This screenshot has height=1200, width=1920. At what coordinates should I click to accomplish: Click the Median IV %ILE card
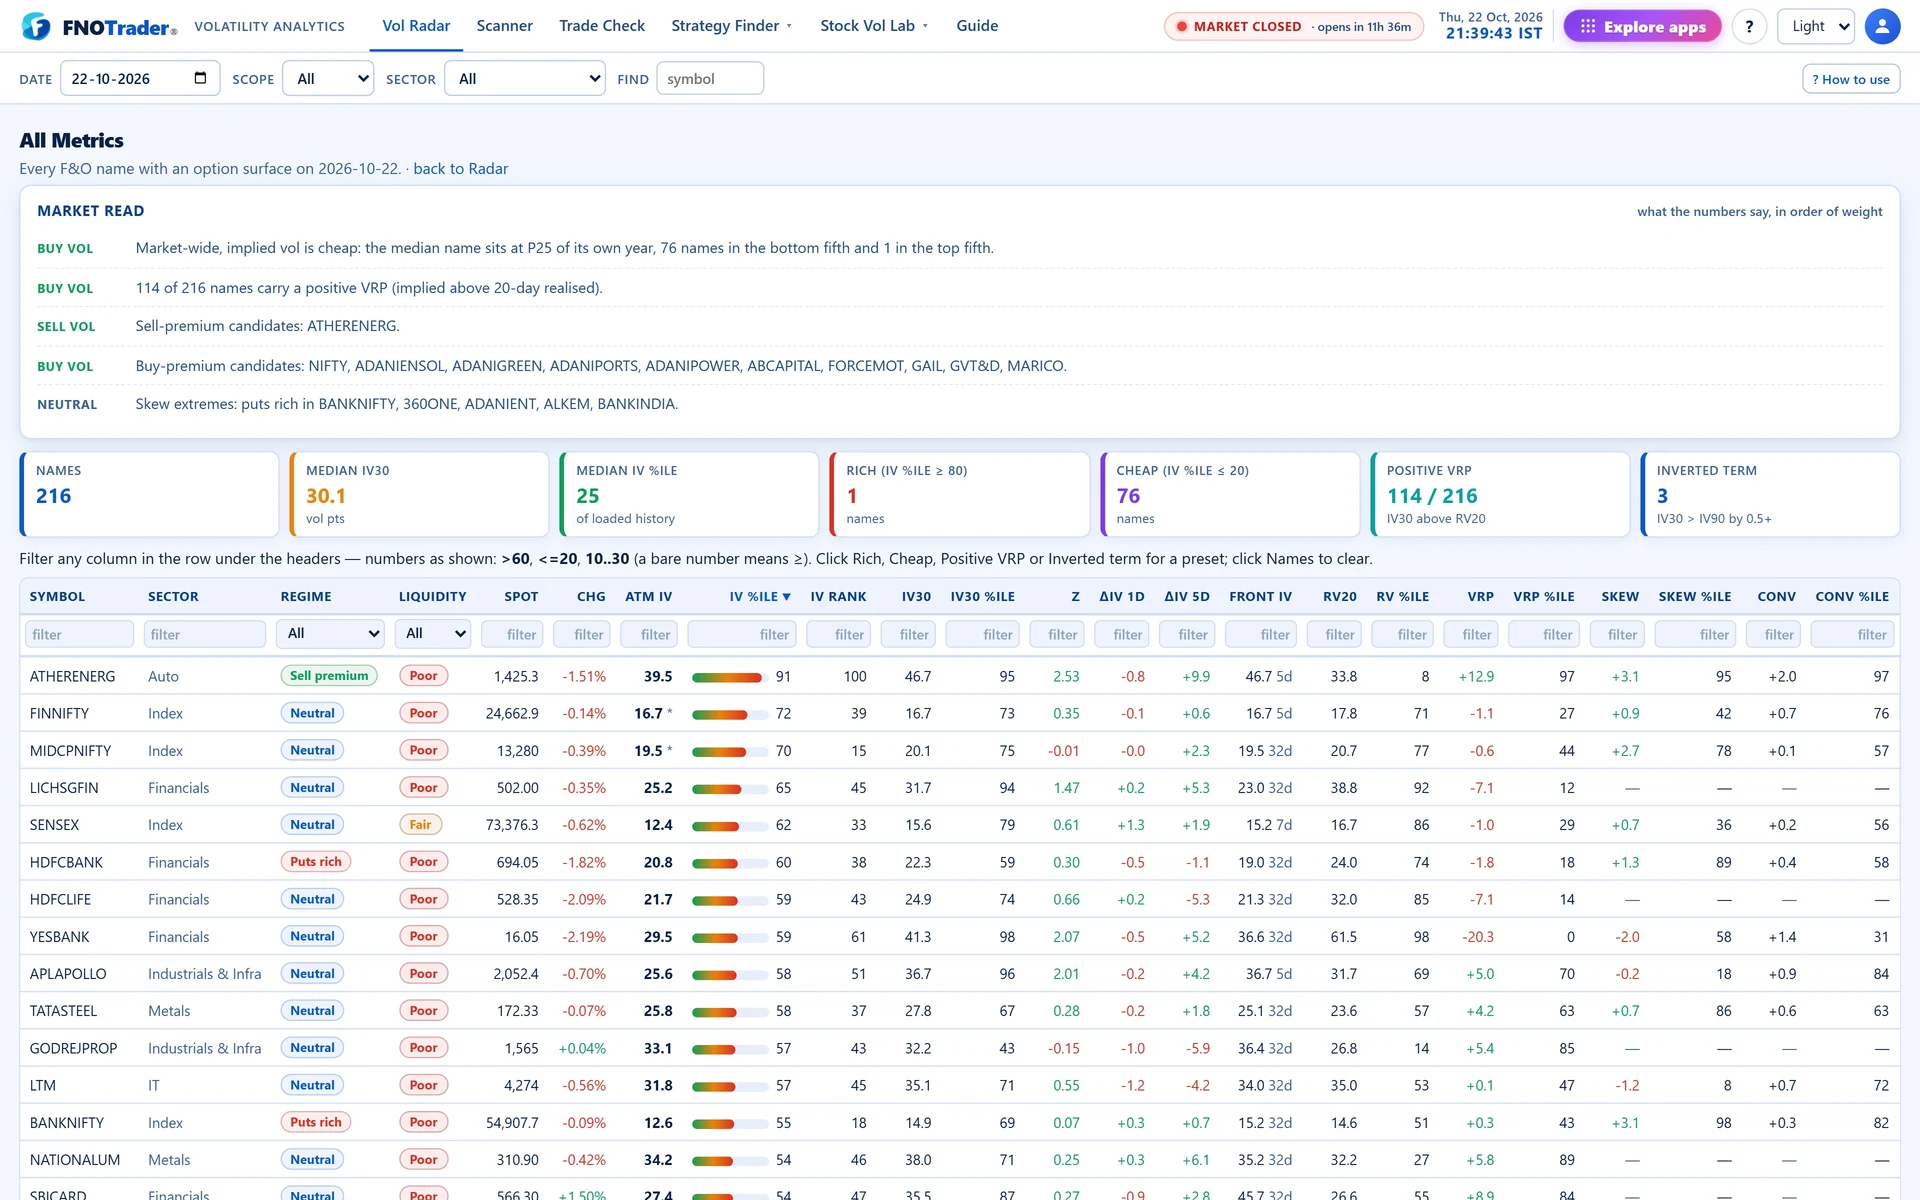[689, 494]
